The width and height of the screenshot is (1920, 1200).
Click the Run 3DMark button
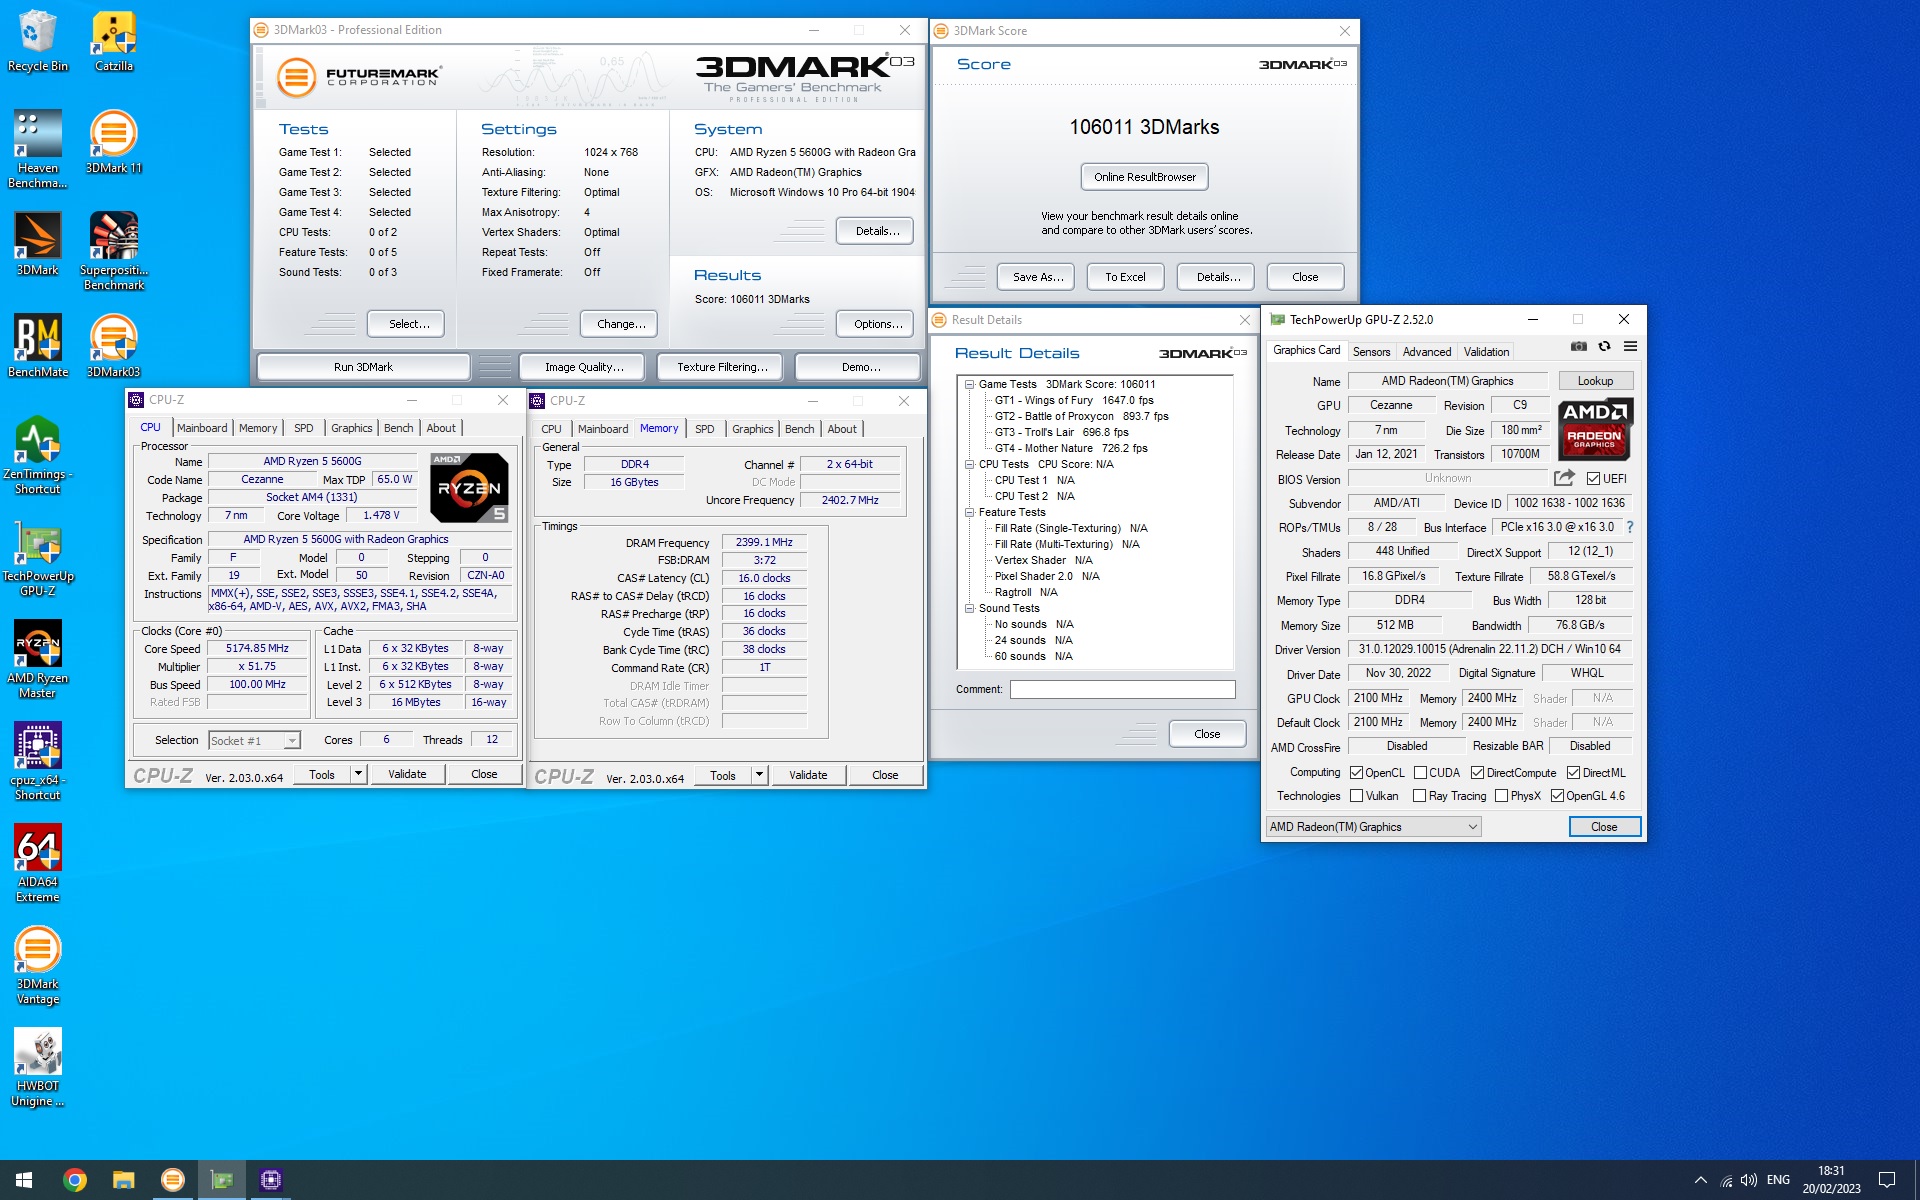coord(363,367)
